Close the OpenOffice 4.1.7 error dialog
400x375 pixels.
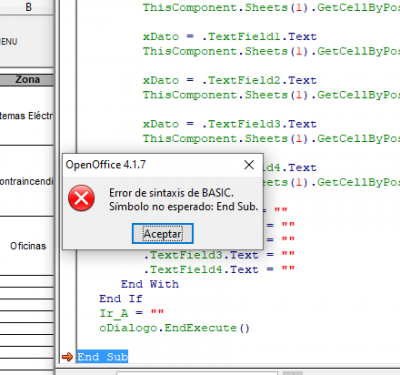[x=249, y=165]
